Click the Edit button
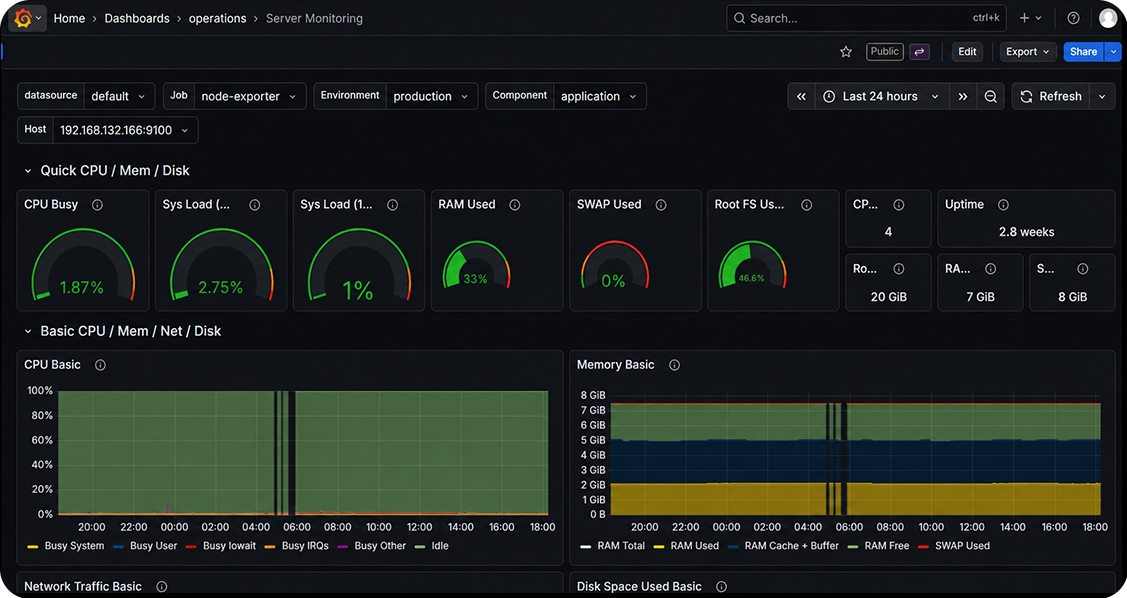This screenshot has height=598, width=1127. tap(967, 52)
